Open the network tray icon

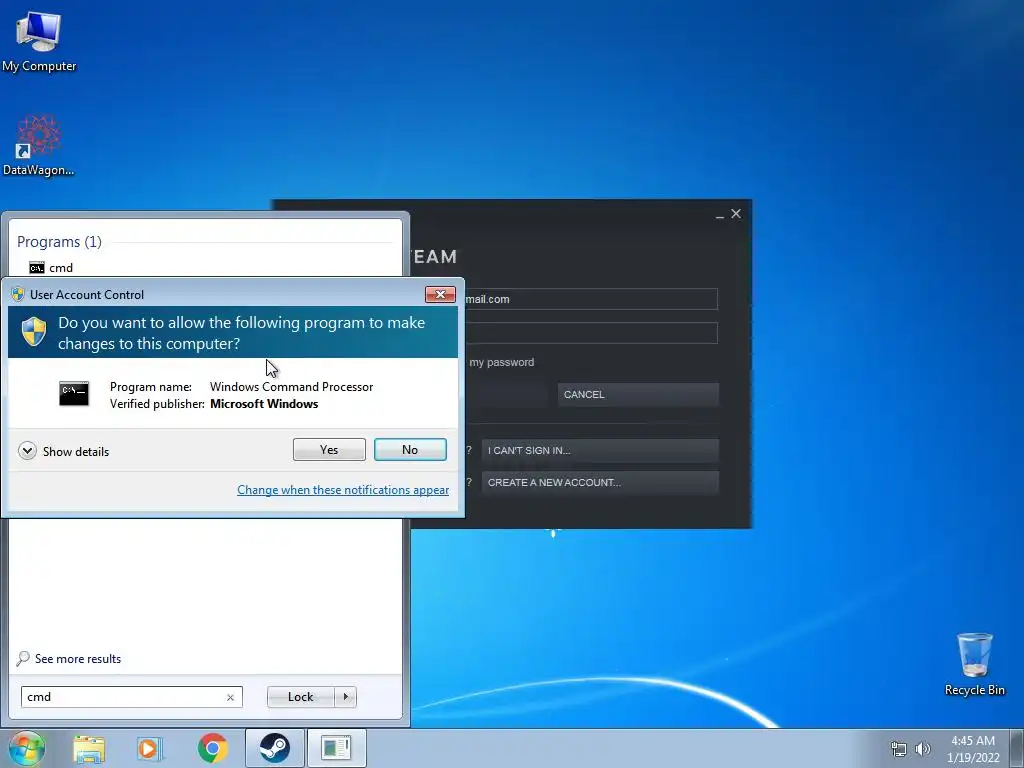(x=899, y=749)
